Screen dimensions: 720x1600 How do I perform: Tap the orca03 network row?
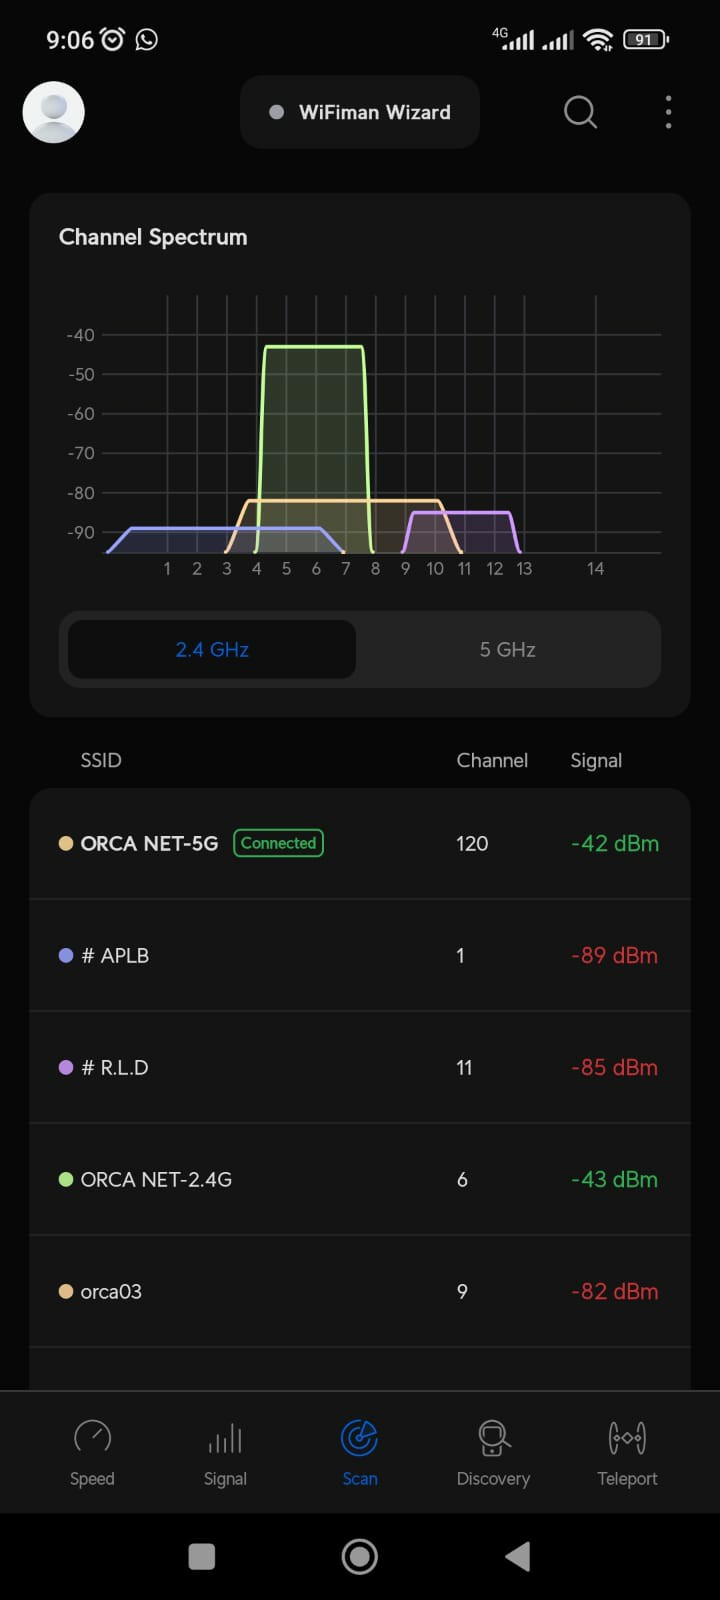click(360, 1292)
